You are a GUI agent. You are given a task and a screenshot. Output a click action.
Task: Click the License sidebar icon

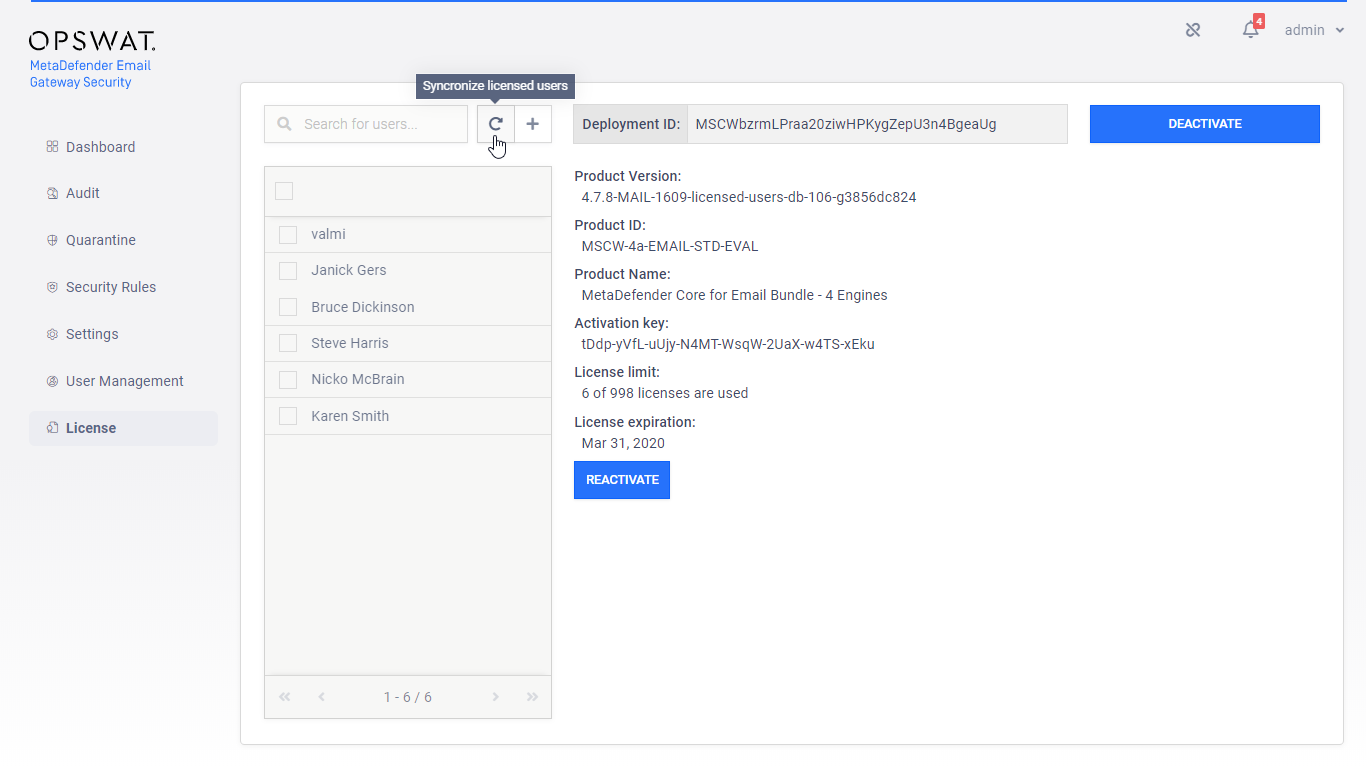(x=53, y=428)
